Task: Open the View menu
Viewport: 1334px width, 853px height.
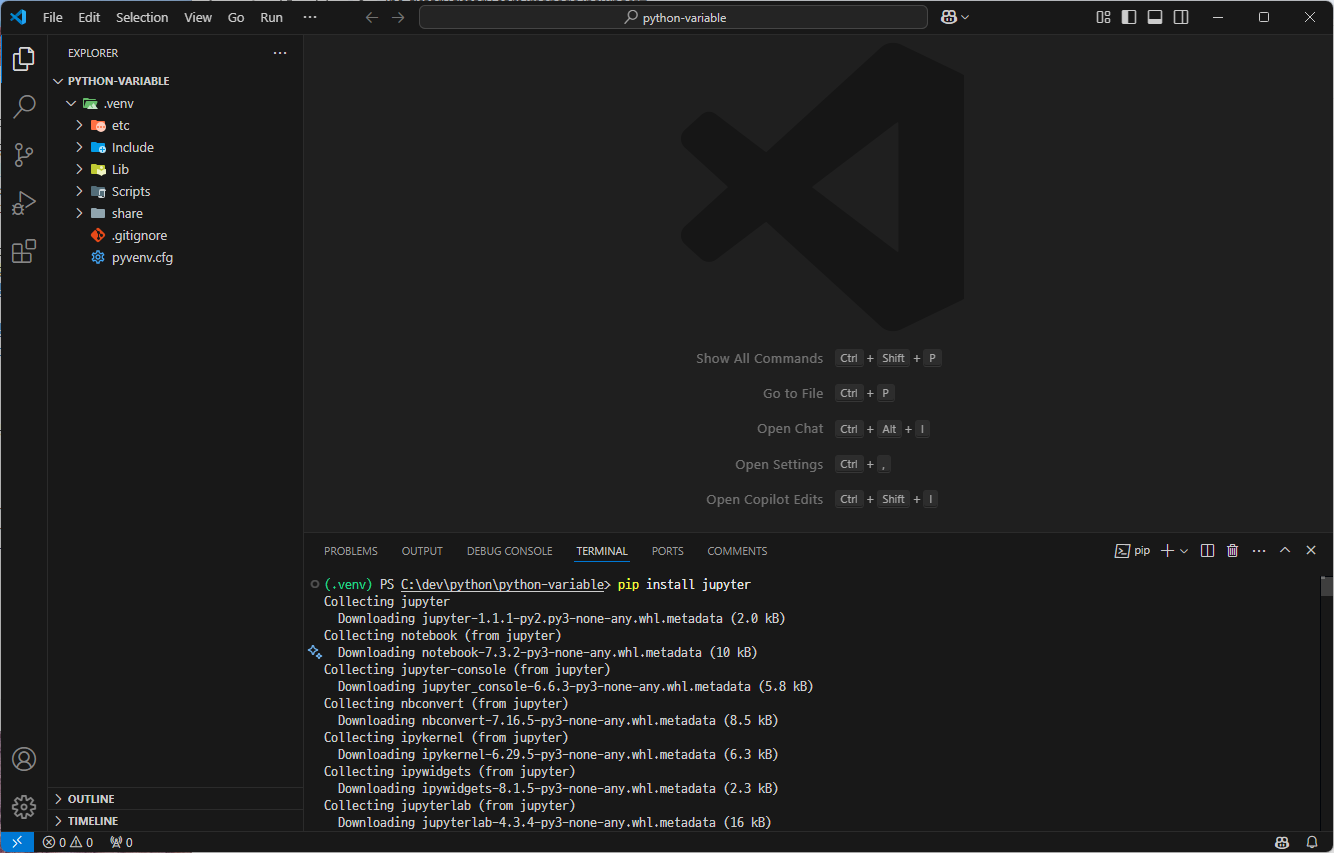Action: click(198, 17)
